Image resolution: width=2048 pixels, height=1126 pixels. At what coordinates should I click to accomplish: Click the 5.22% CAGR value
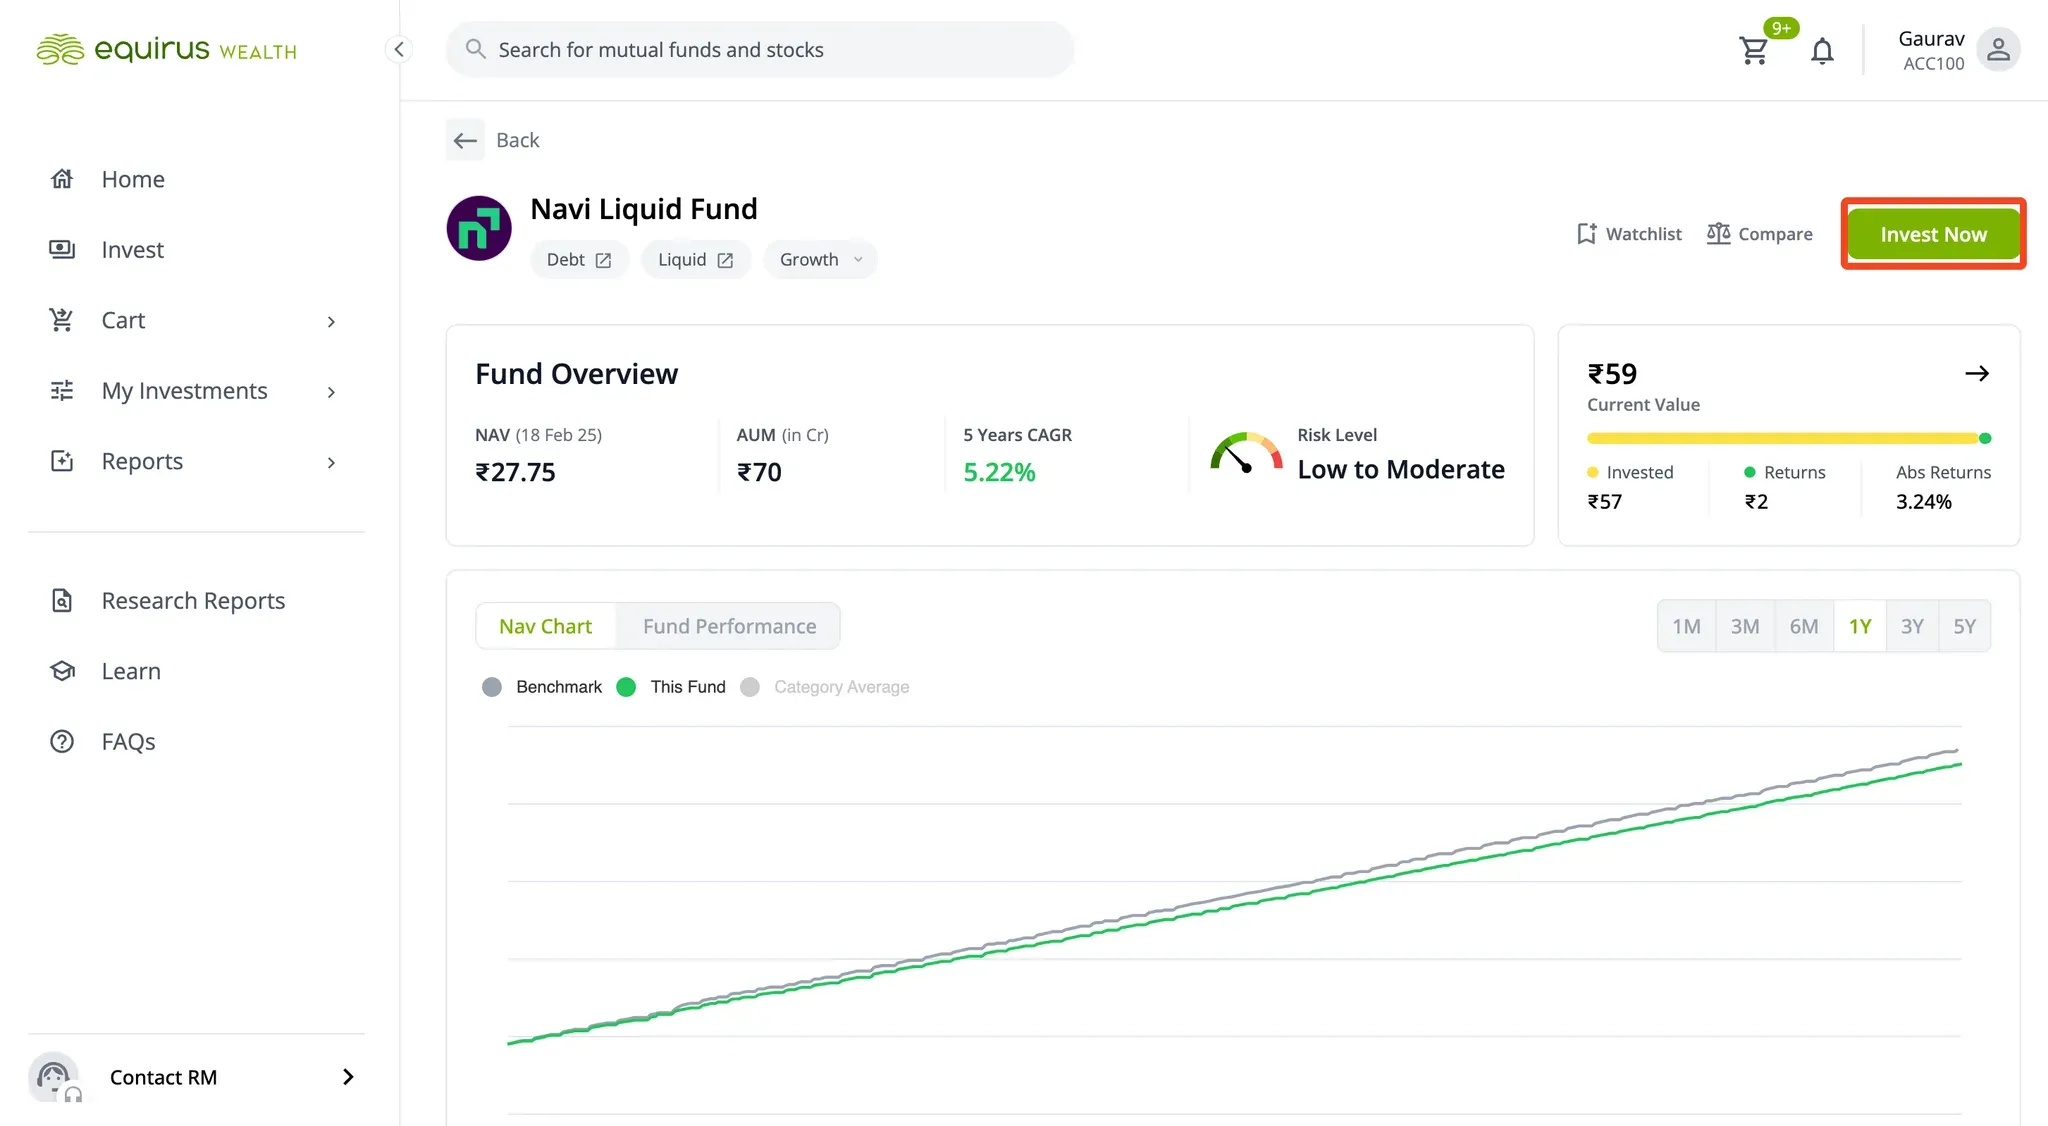coord(999,472)
